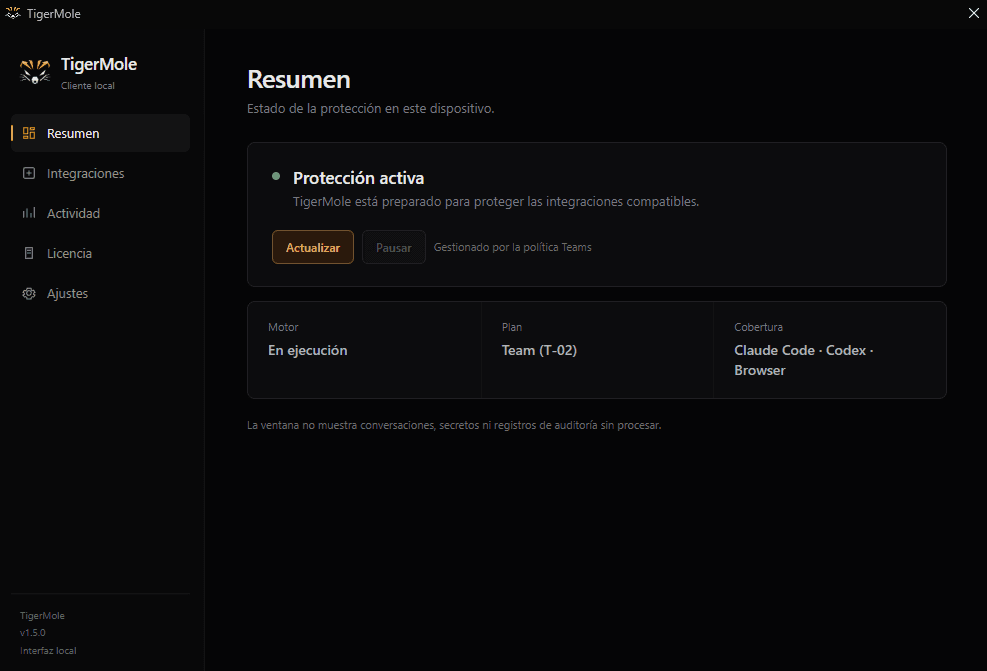Click the TigerMole footer label above version
The width and height of the screenshot is (987, 671).
coord(42,615)
